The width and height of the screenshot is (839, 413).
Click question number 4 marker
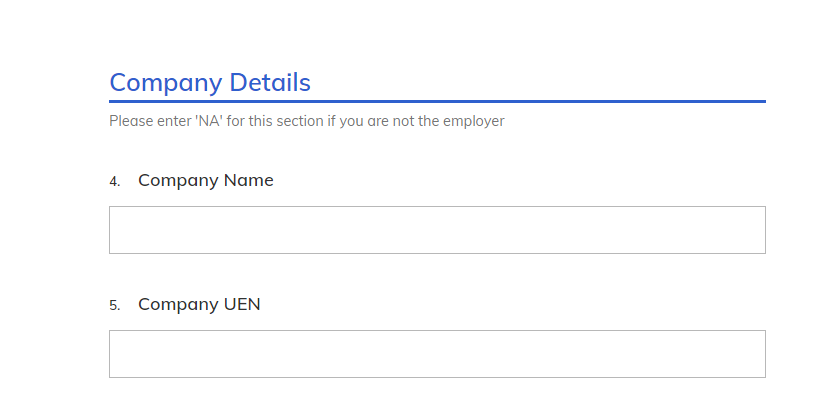[x=114, y=182]
